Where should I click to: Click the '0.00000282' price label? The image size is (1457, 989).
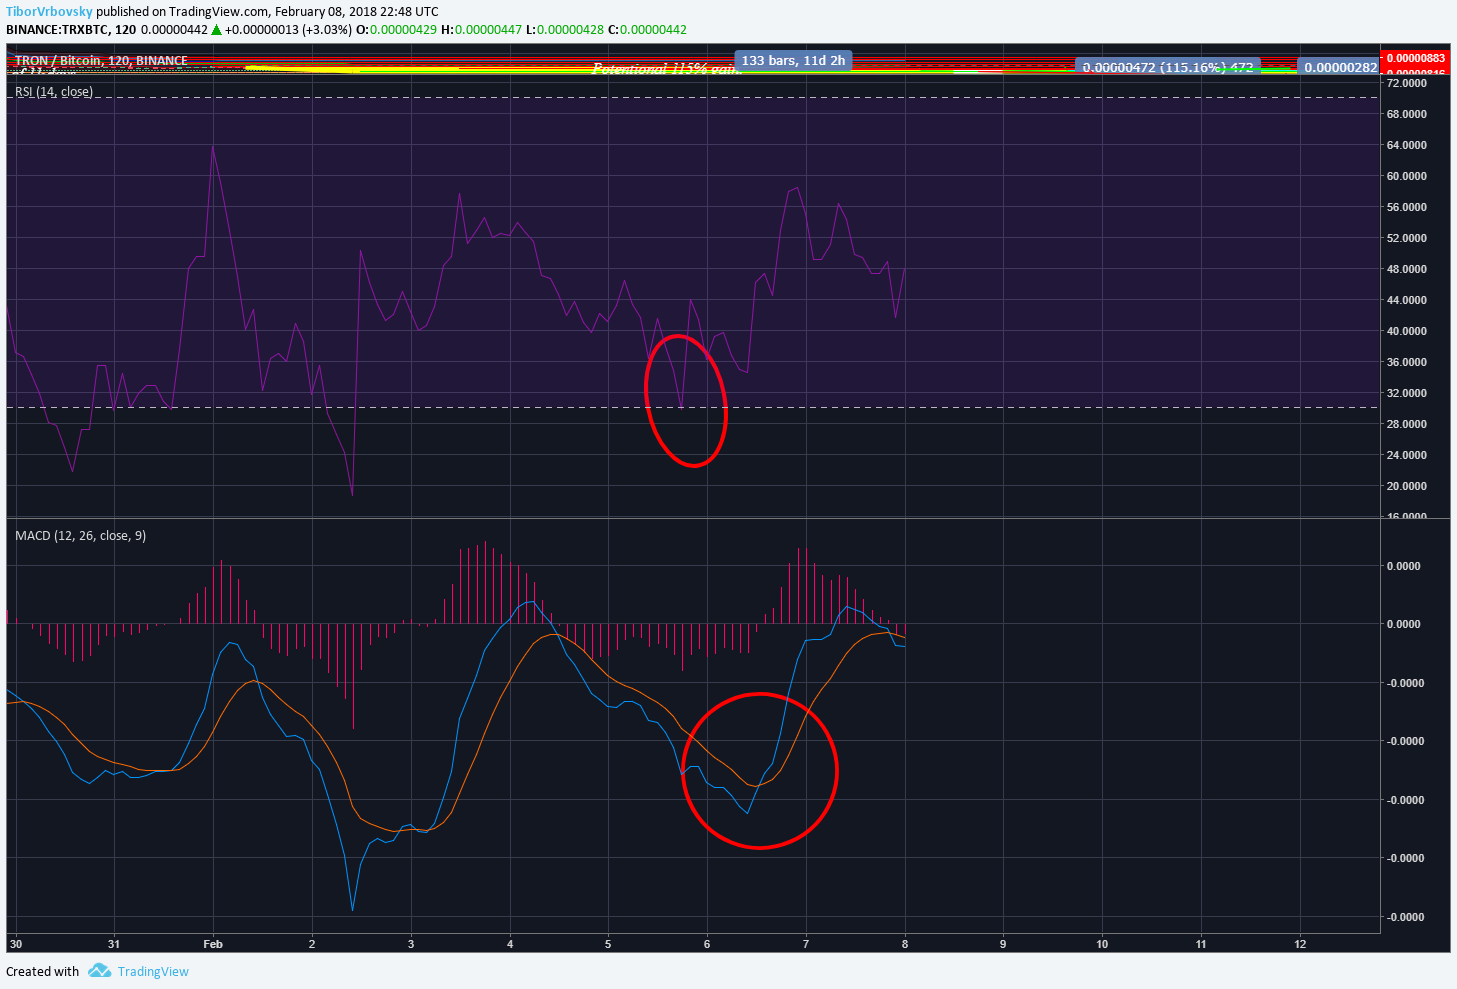tap(1340, 67)
